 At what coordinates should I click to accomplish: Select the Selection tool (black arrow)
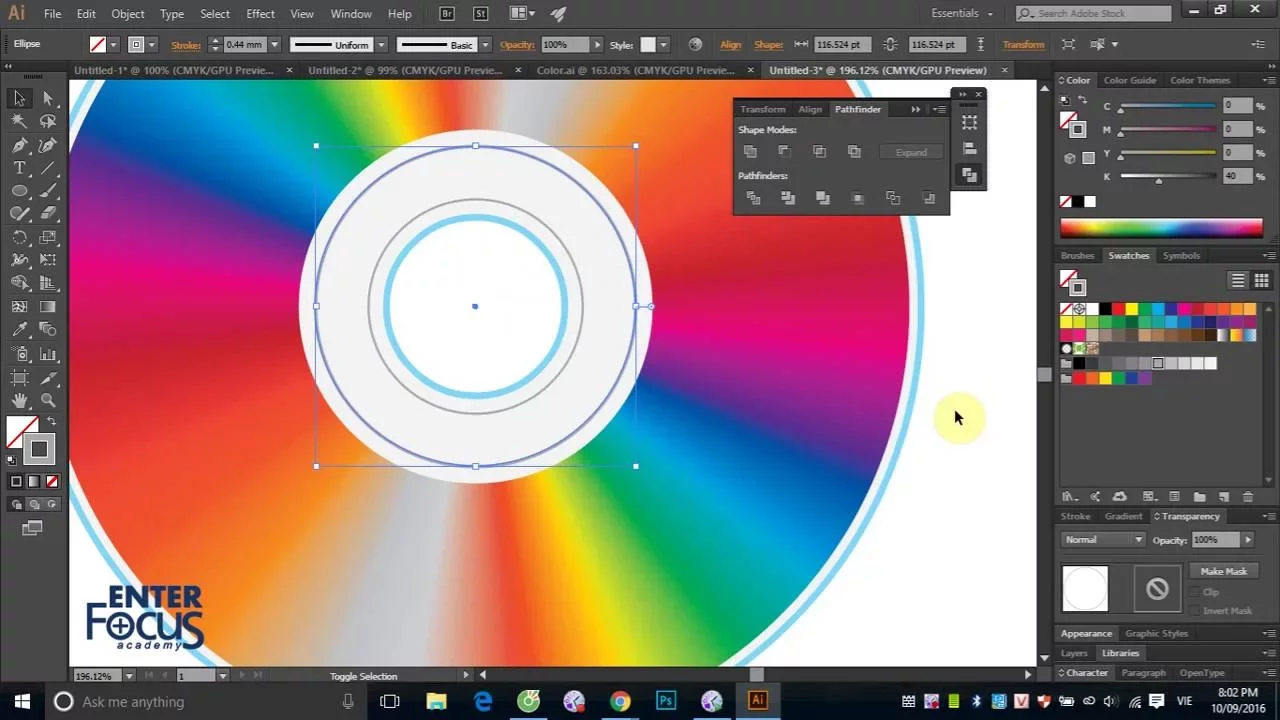(x=19, y=98)
